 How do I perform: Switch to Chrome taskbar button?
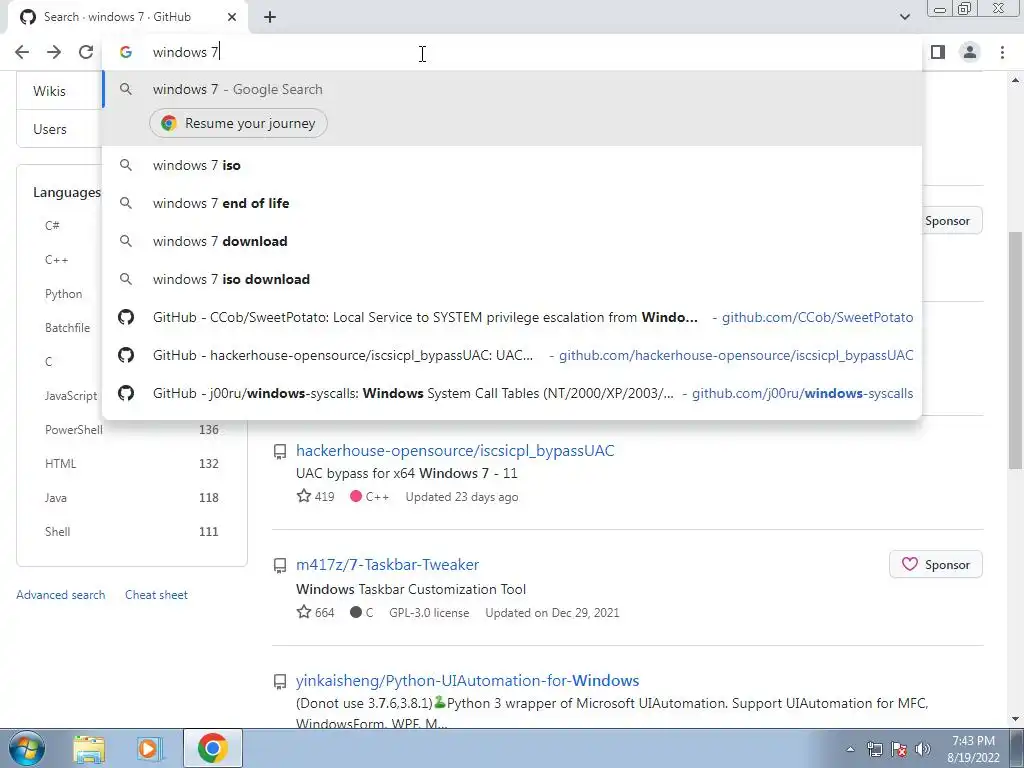(212, 748)
